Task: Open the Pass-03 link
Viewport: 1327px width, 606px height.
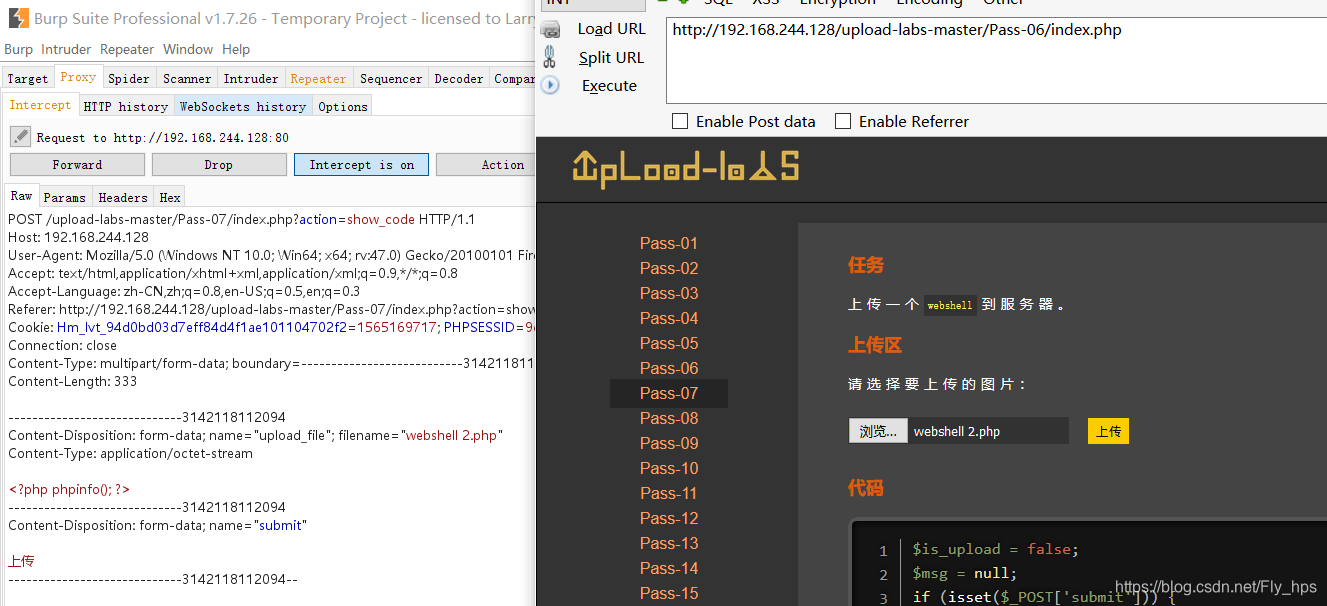Action: click(x=669, y=293)
